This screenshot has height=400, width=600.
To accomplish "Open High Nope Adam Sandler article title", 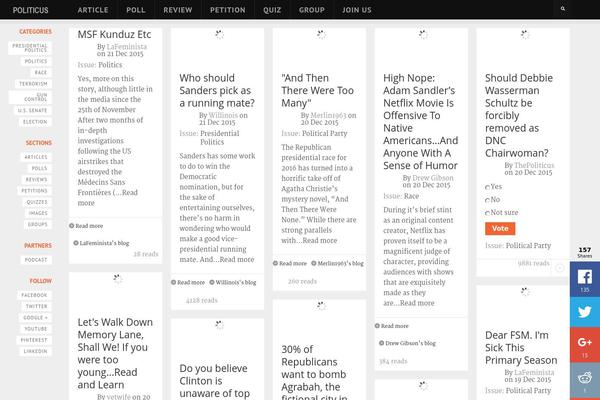I will 421,122.
